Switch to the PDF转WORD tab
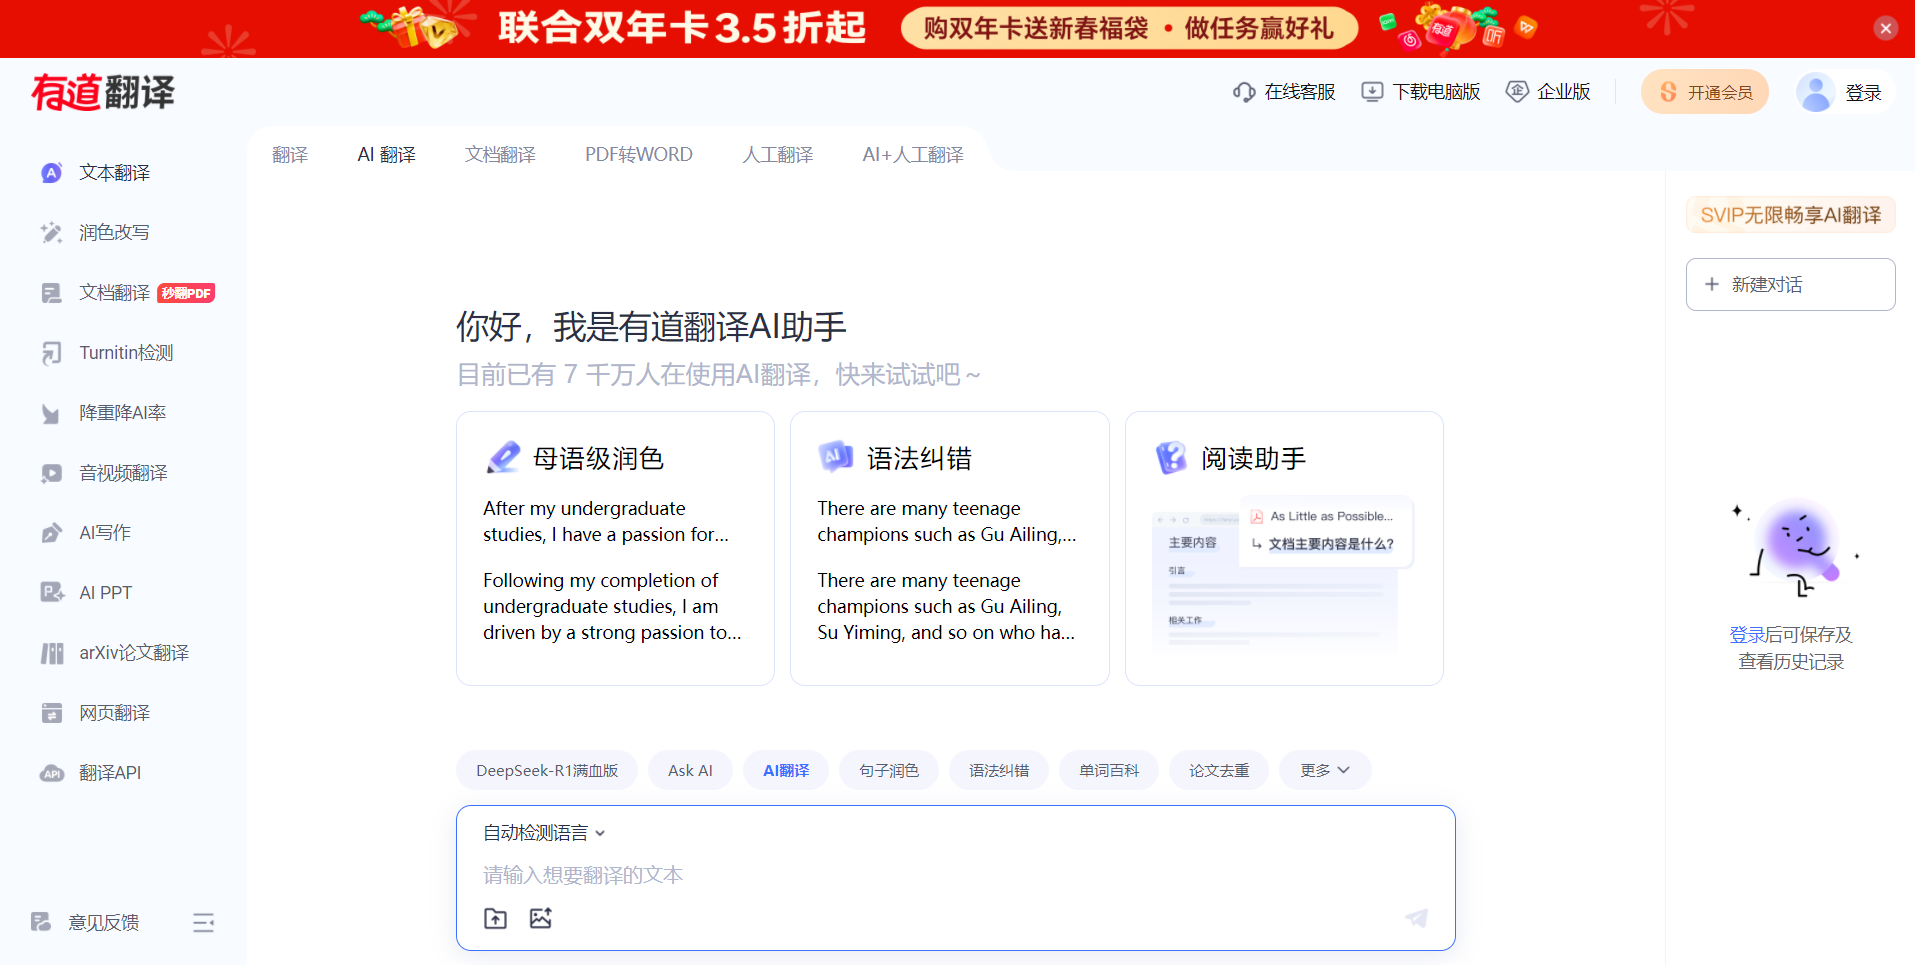Viewport: 1915px width, 965px height. pyautogui.click(x=638, y=155)
